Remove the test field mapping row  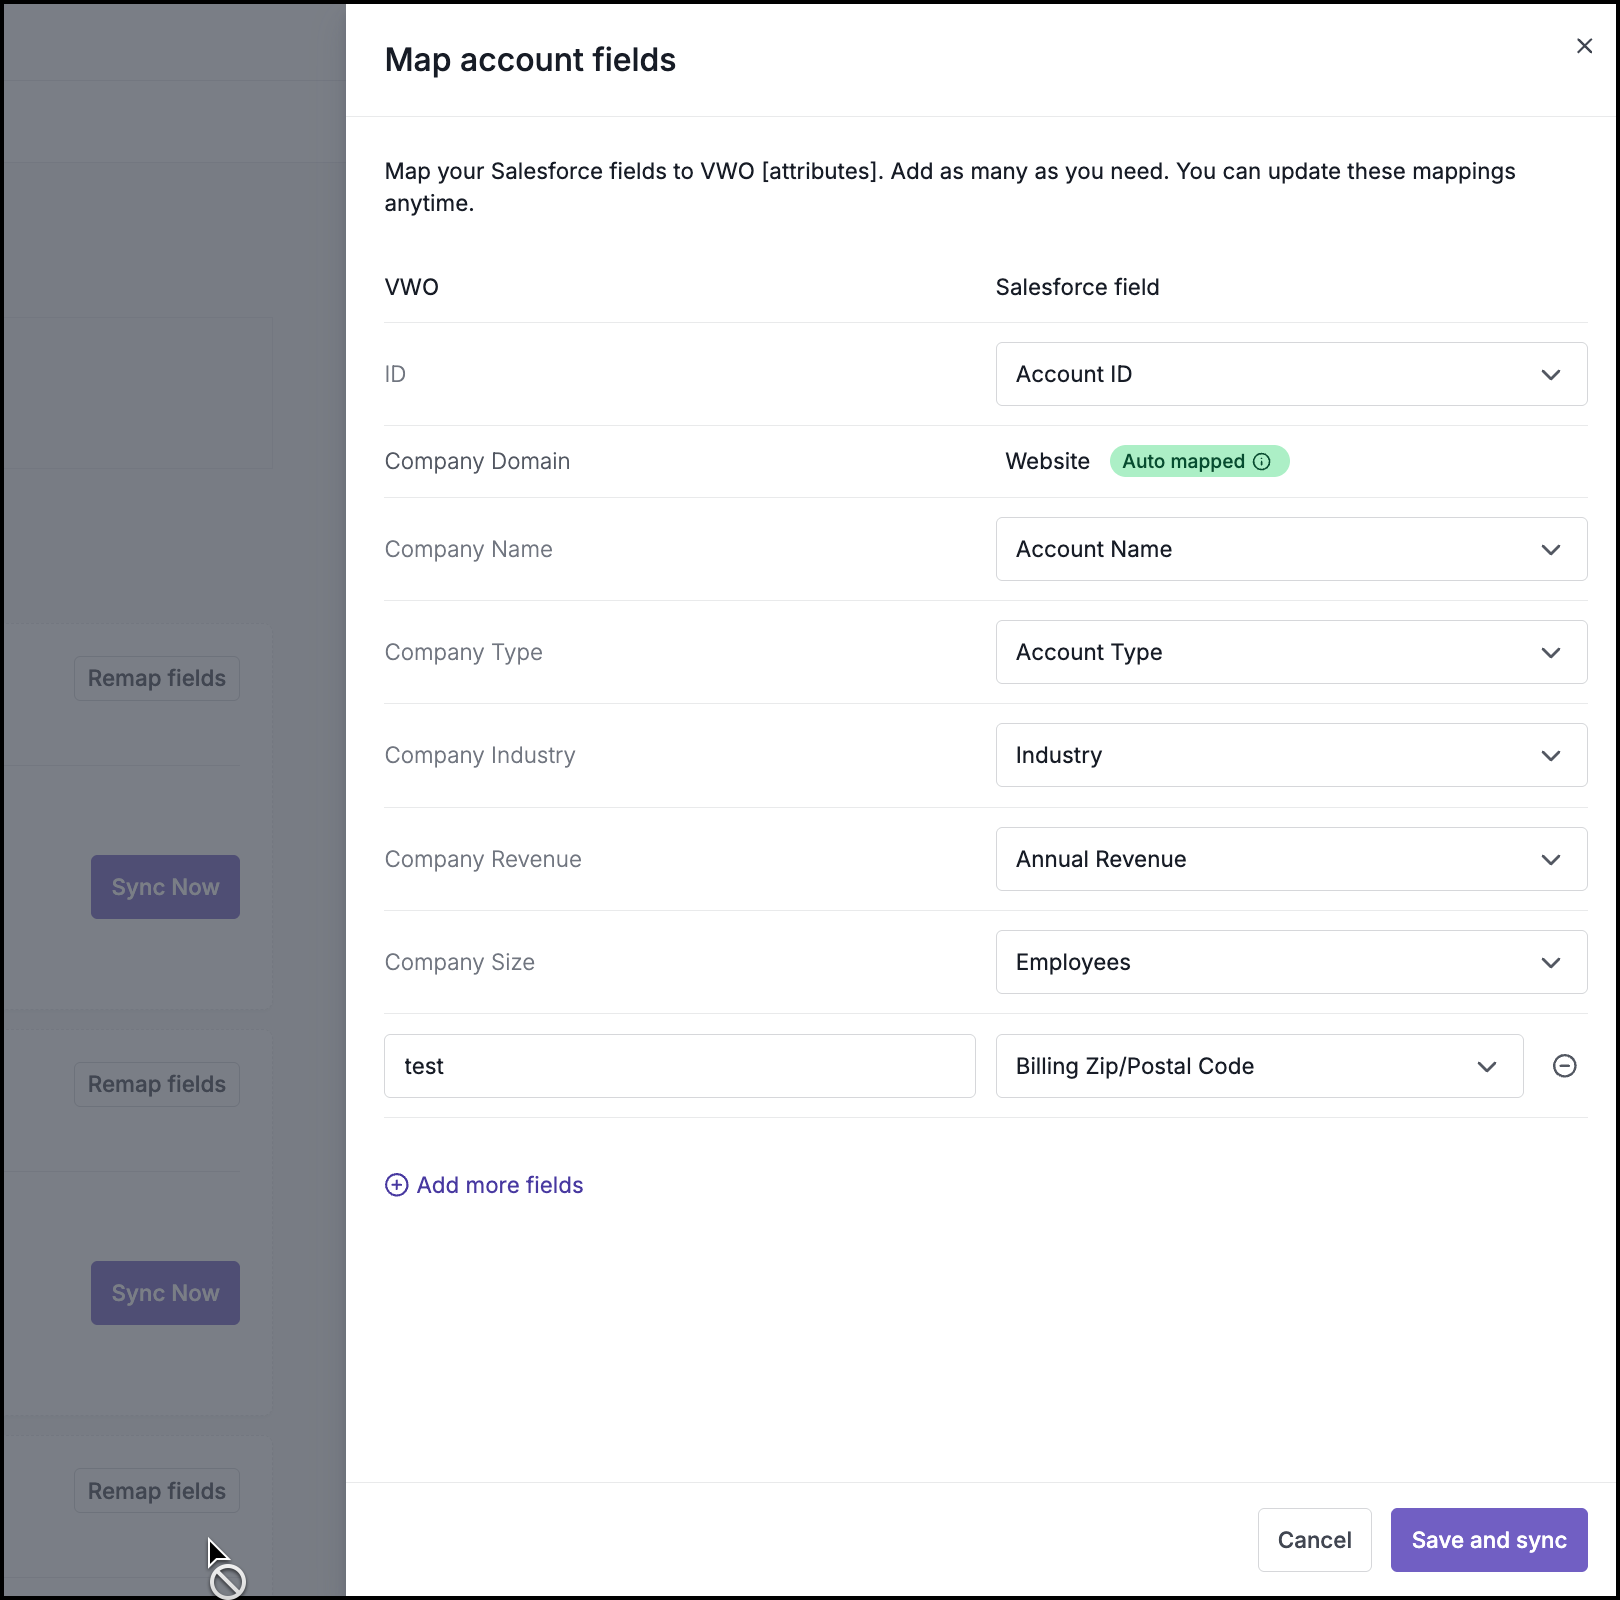coord(1564,1066)
